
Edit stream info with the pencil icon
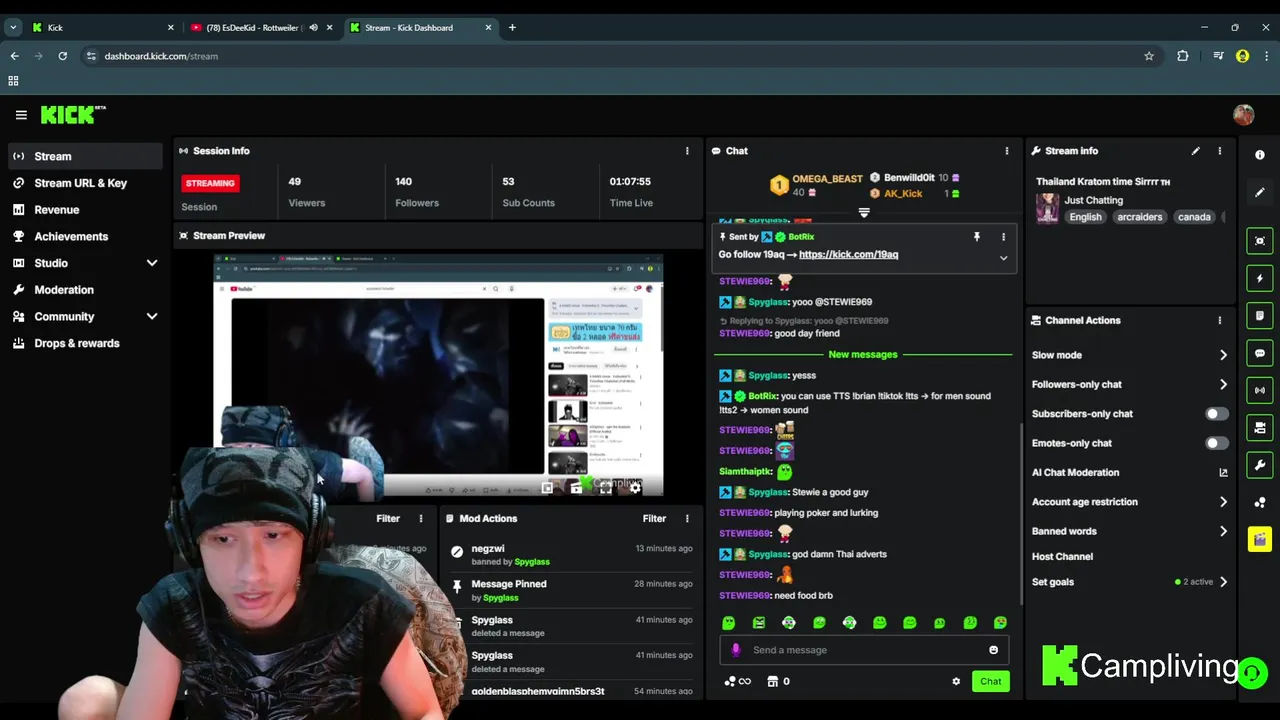pyautogui.click(x=1195, y=151)
